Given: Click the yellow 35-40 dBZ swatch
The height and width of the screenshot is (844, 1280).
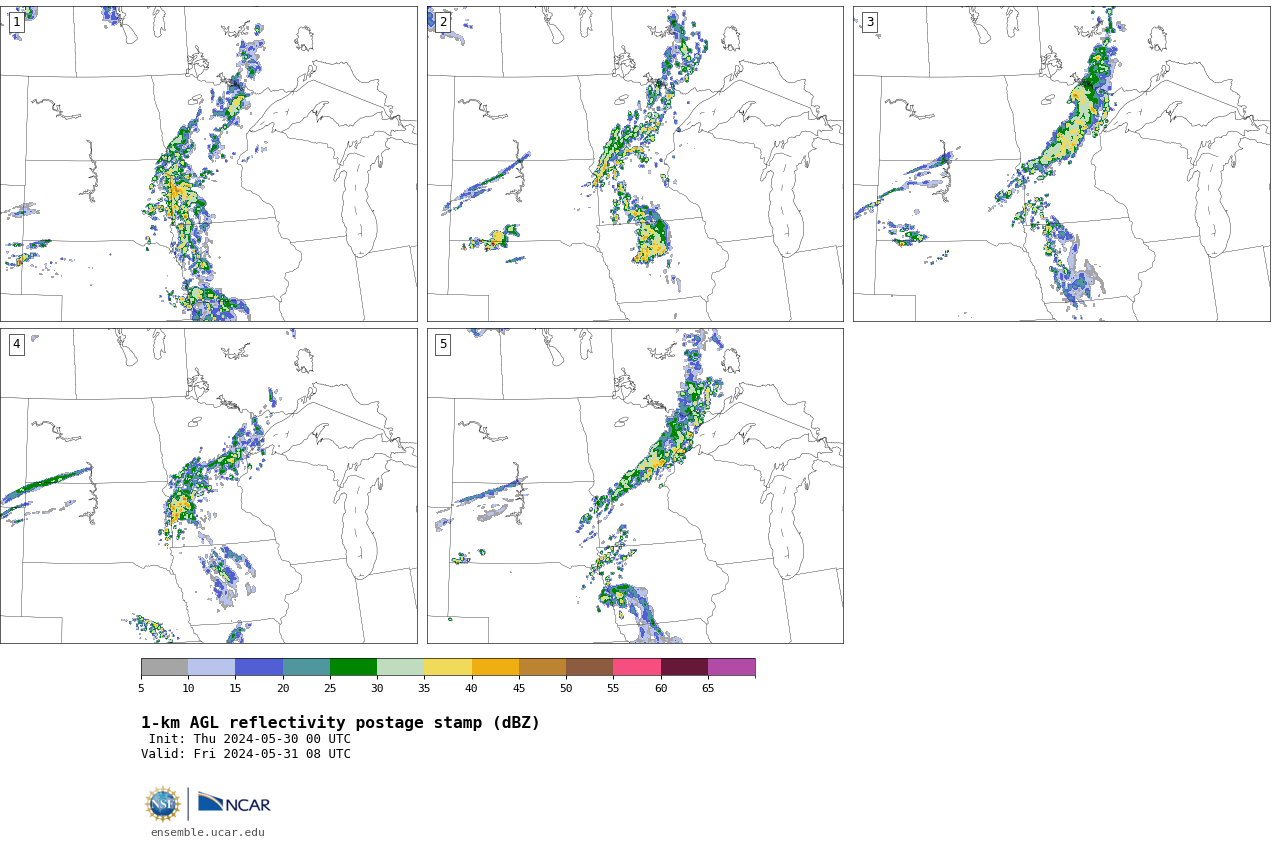Looking at the screenshot, I should coord(448,667).
